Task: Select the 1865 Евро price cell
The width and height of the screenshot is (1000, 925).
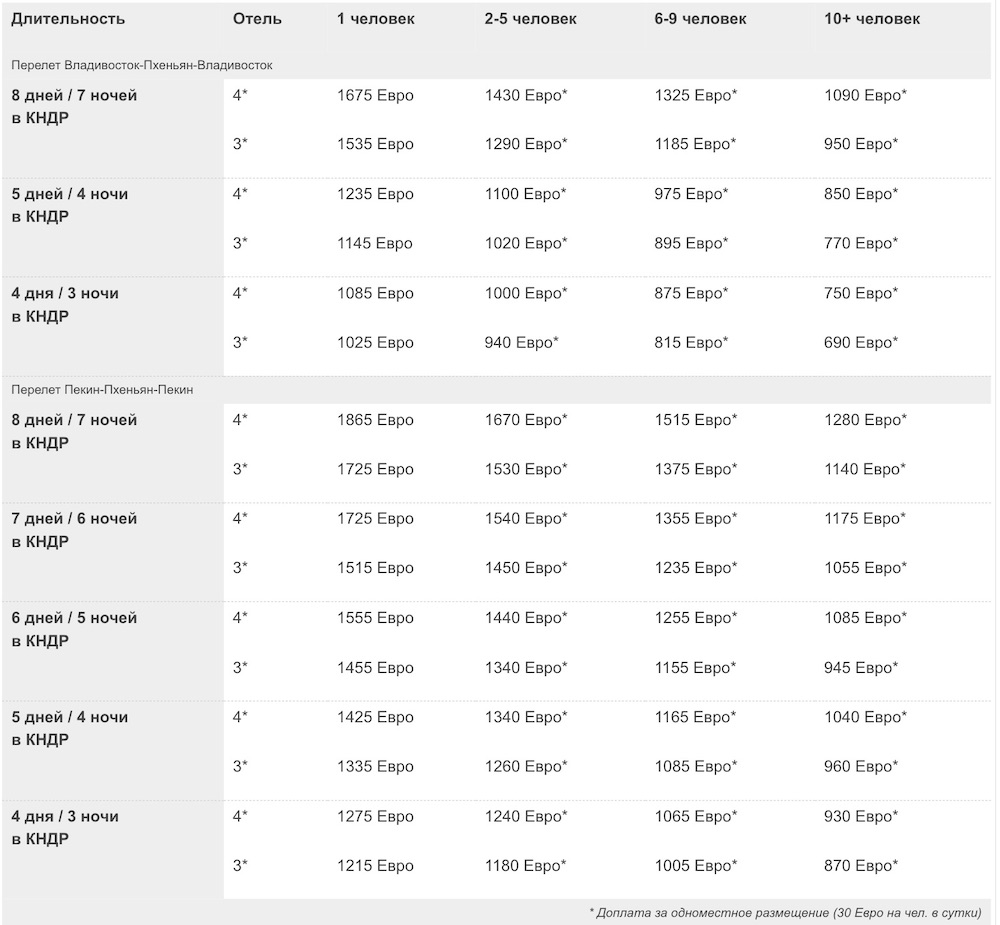Action: coord(375,420)
